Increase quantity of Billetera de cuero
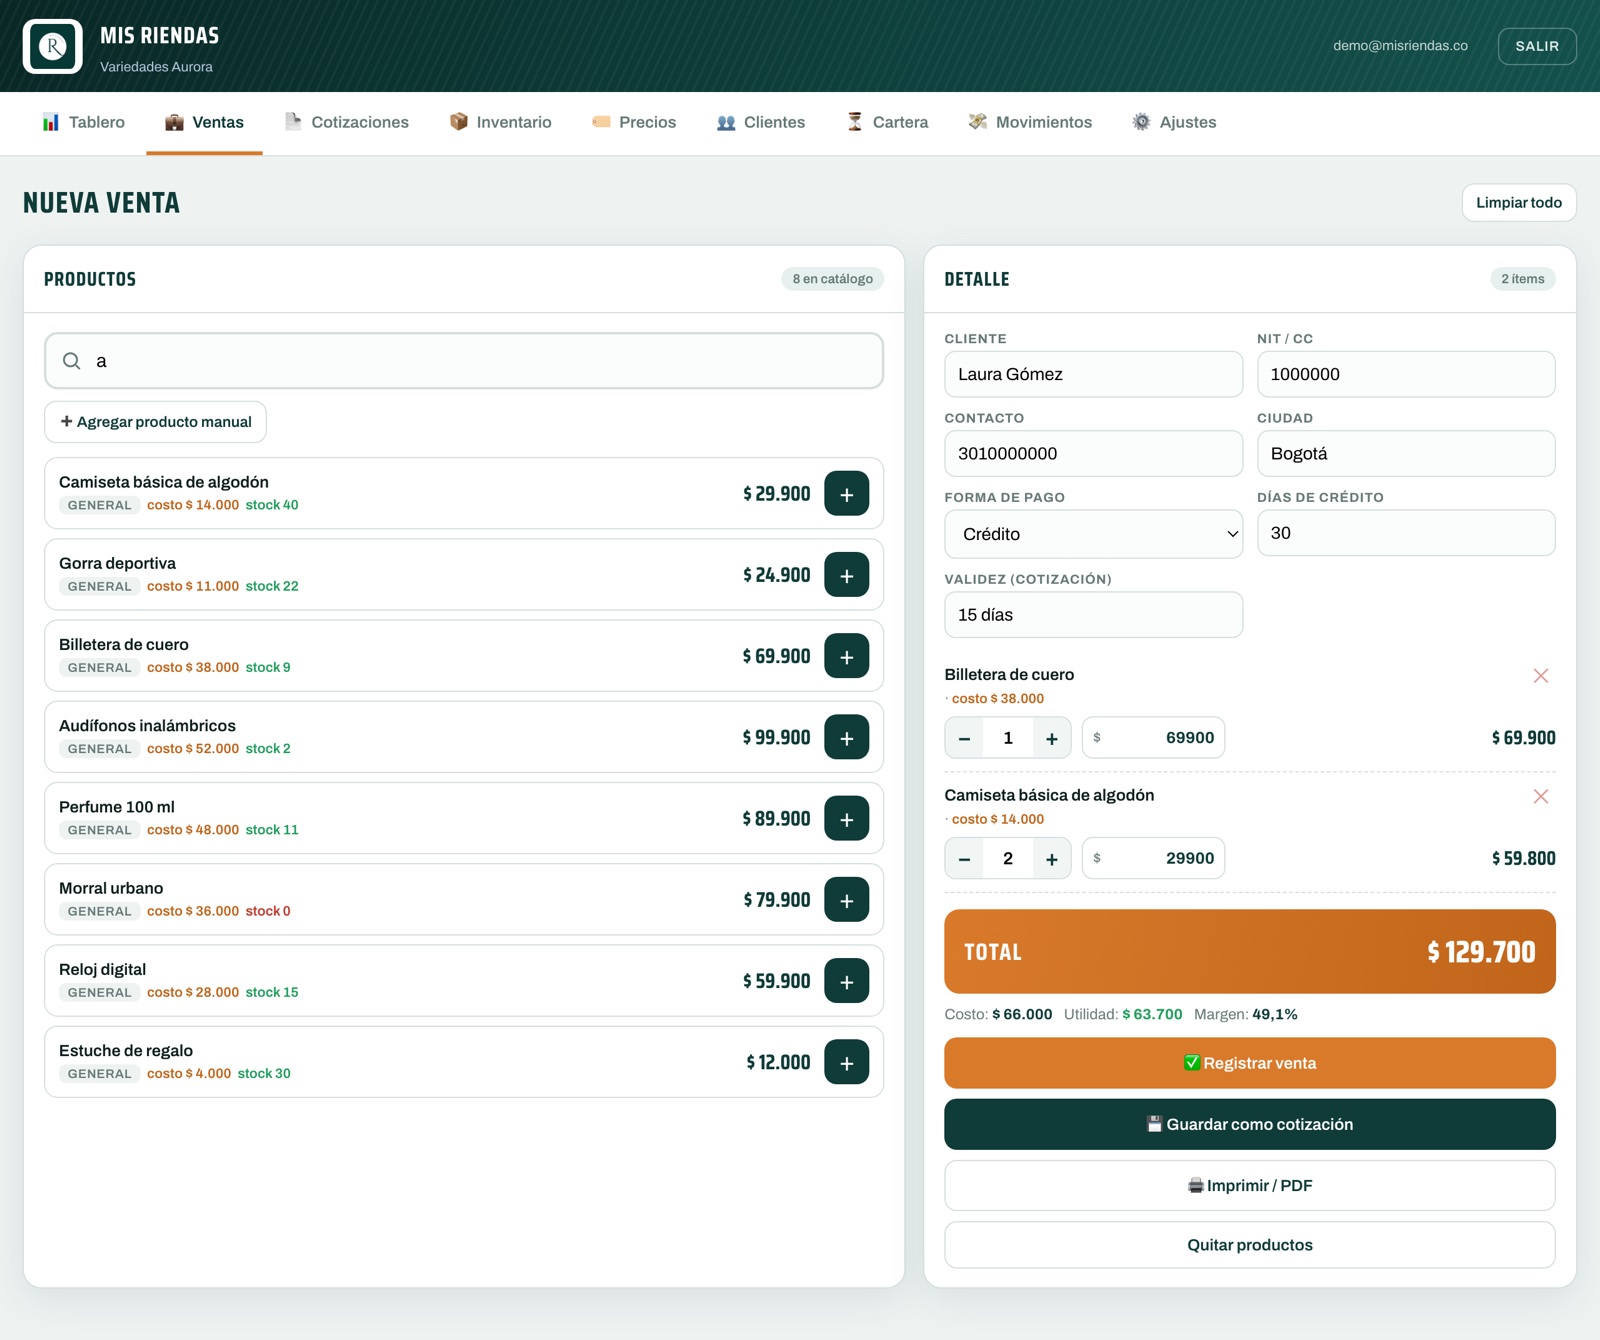The height and width of the screenshot is (1340, 1600). (1052, 738)
